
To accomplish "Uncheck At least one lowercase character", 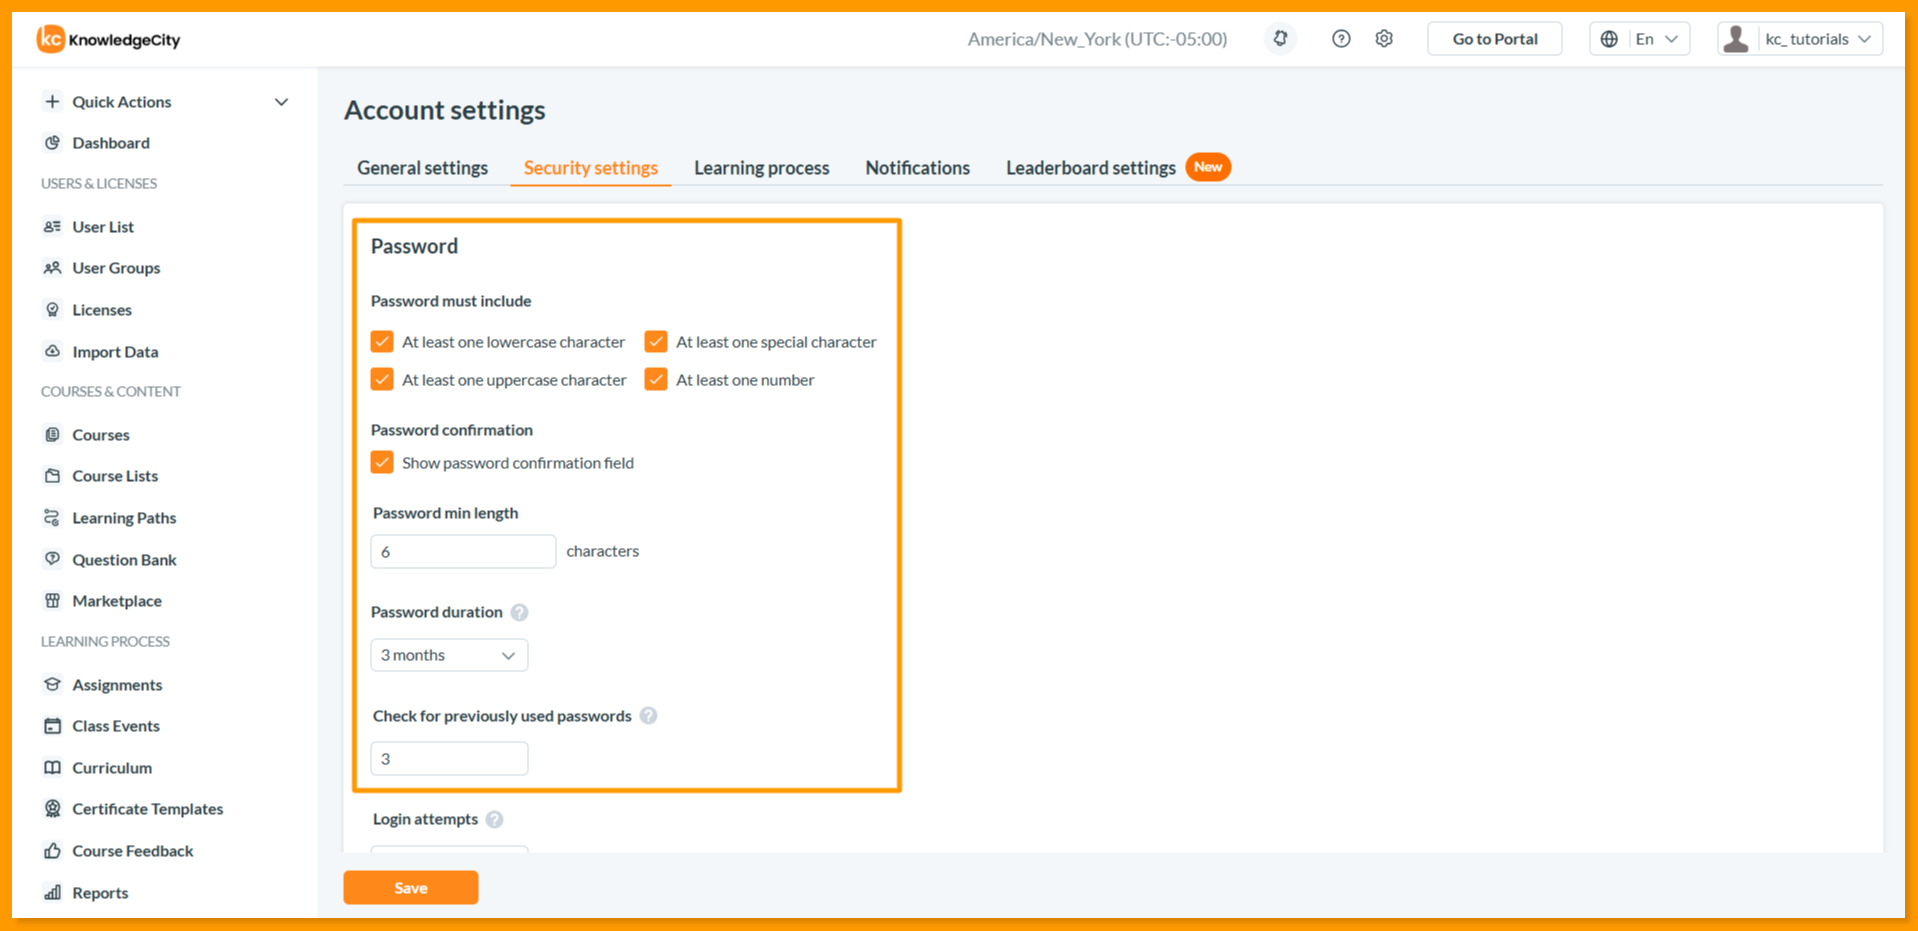I will (382, 342).
